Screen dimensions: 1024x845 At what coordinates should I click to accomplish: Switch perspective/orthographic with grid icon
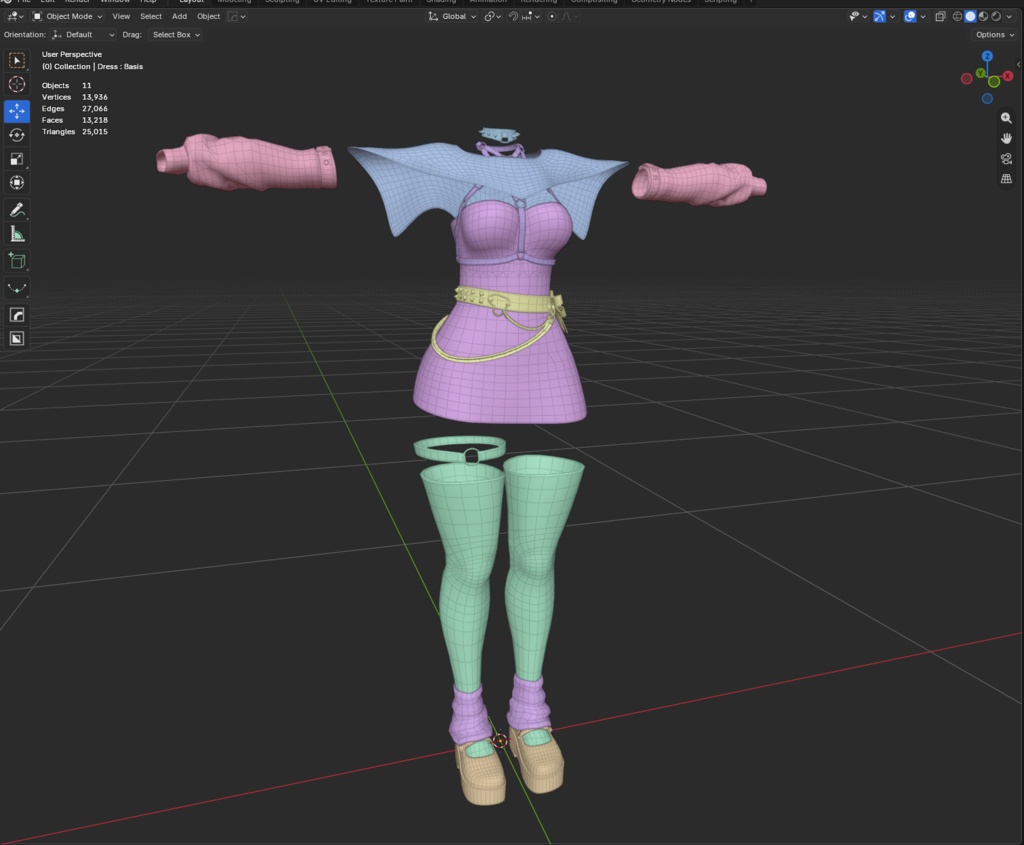tap(1006, 179)
